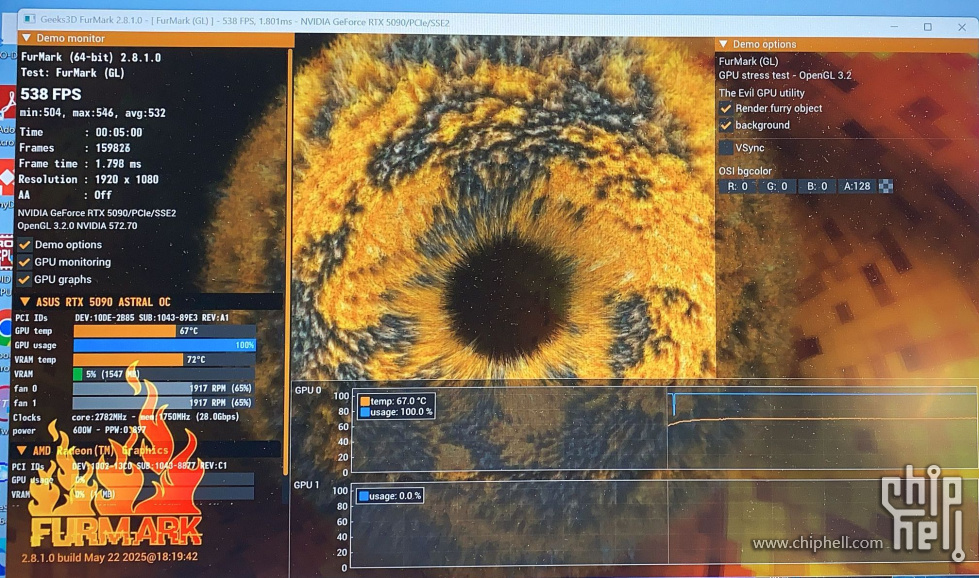Screen dimensions: 979x578
Task: Click the Frame time 1.798 ms row
Action: click(80, 164)
